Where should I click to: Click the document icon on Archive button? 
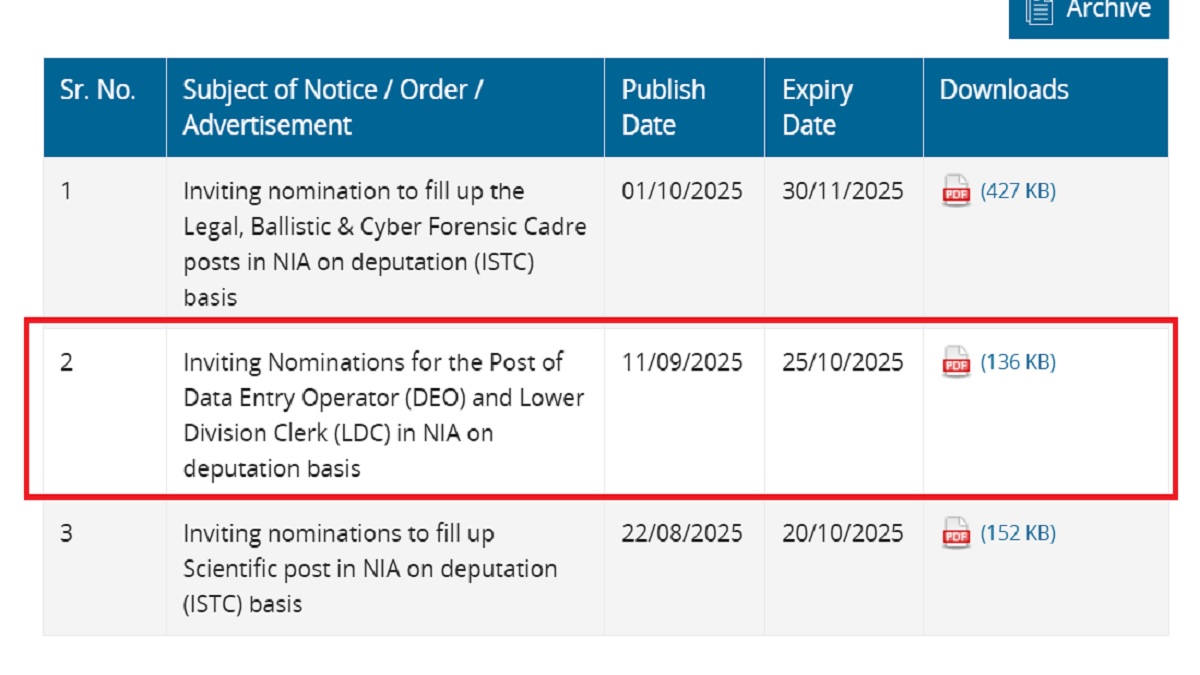coord(1040,12)
